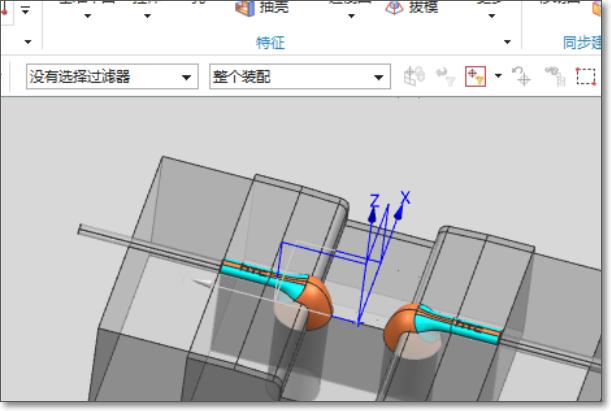Select the X axis arrow handle

[x=399, y=212]
